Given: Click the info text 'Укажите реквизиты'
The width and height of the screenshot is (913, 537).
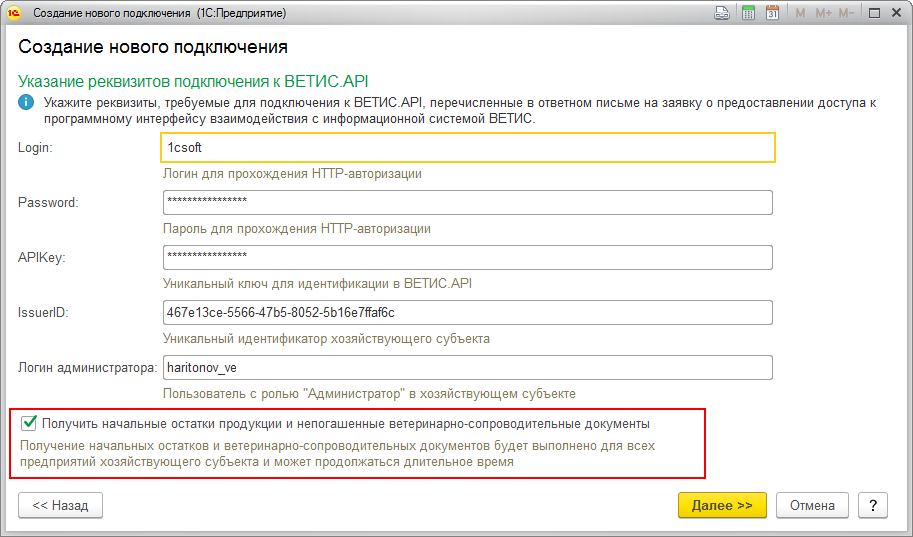Looking at the screenshot, I should pyautogui.click(x=460, y=111).
